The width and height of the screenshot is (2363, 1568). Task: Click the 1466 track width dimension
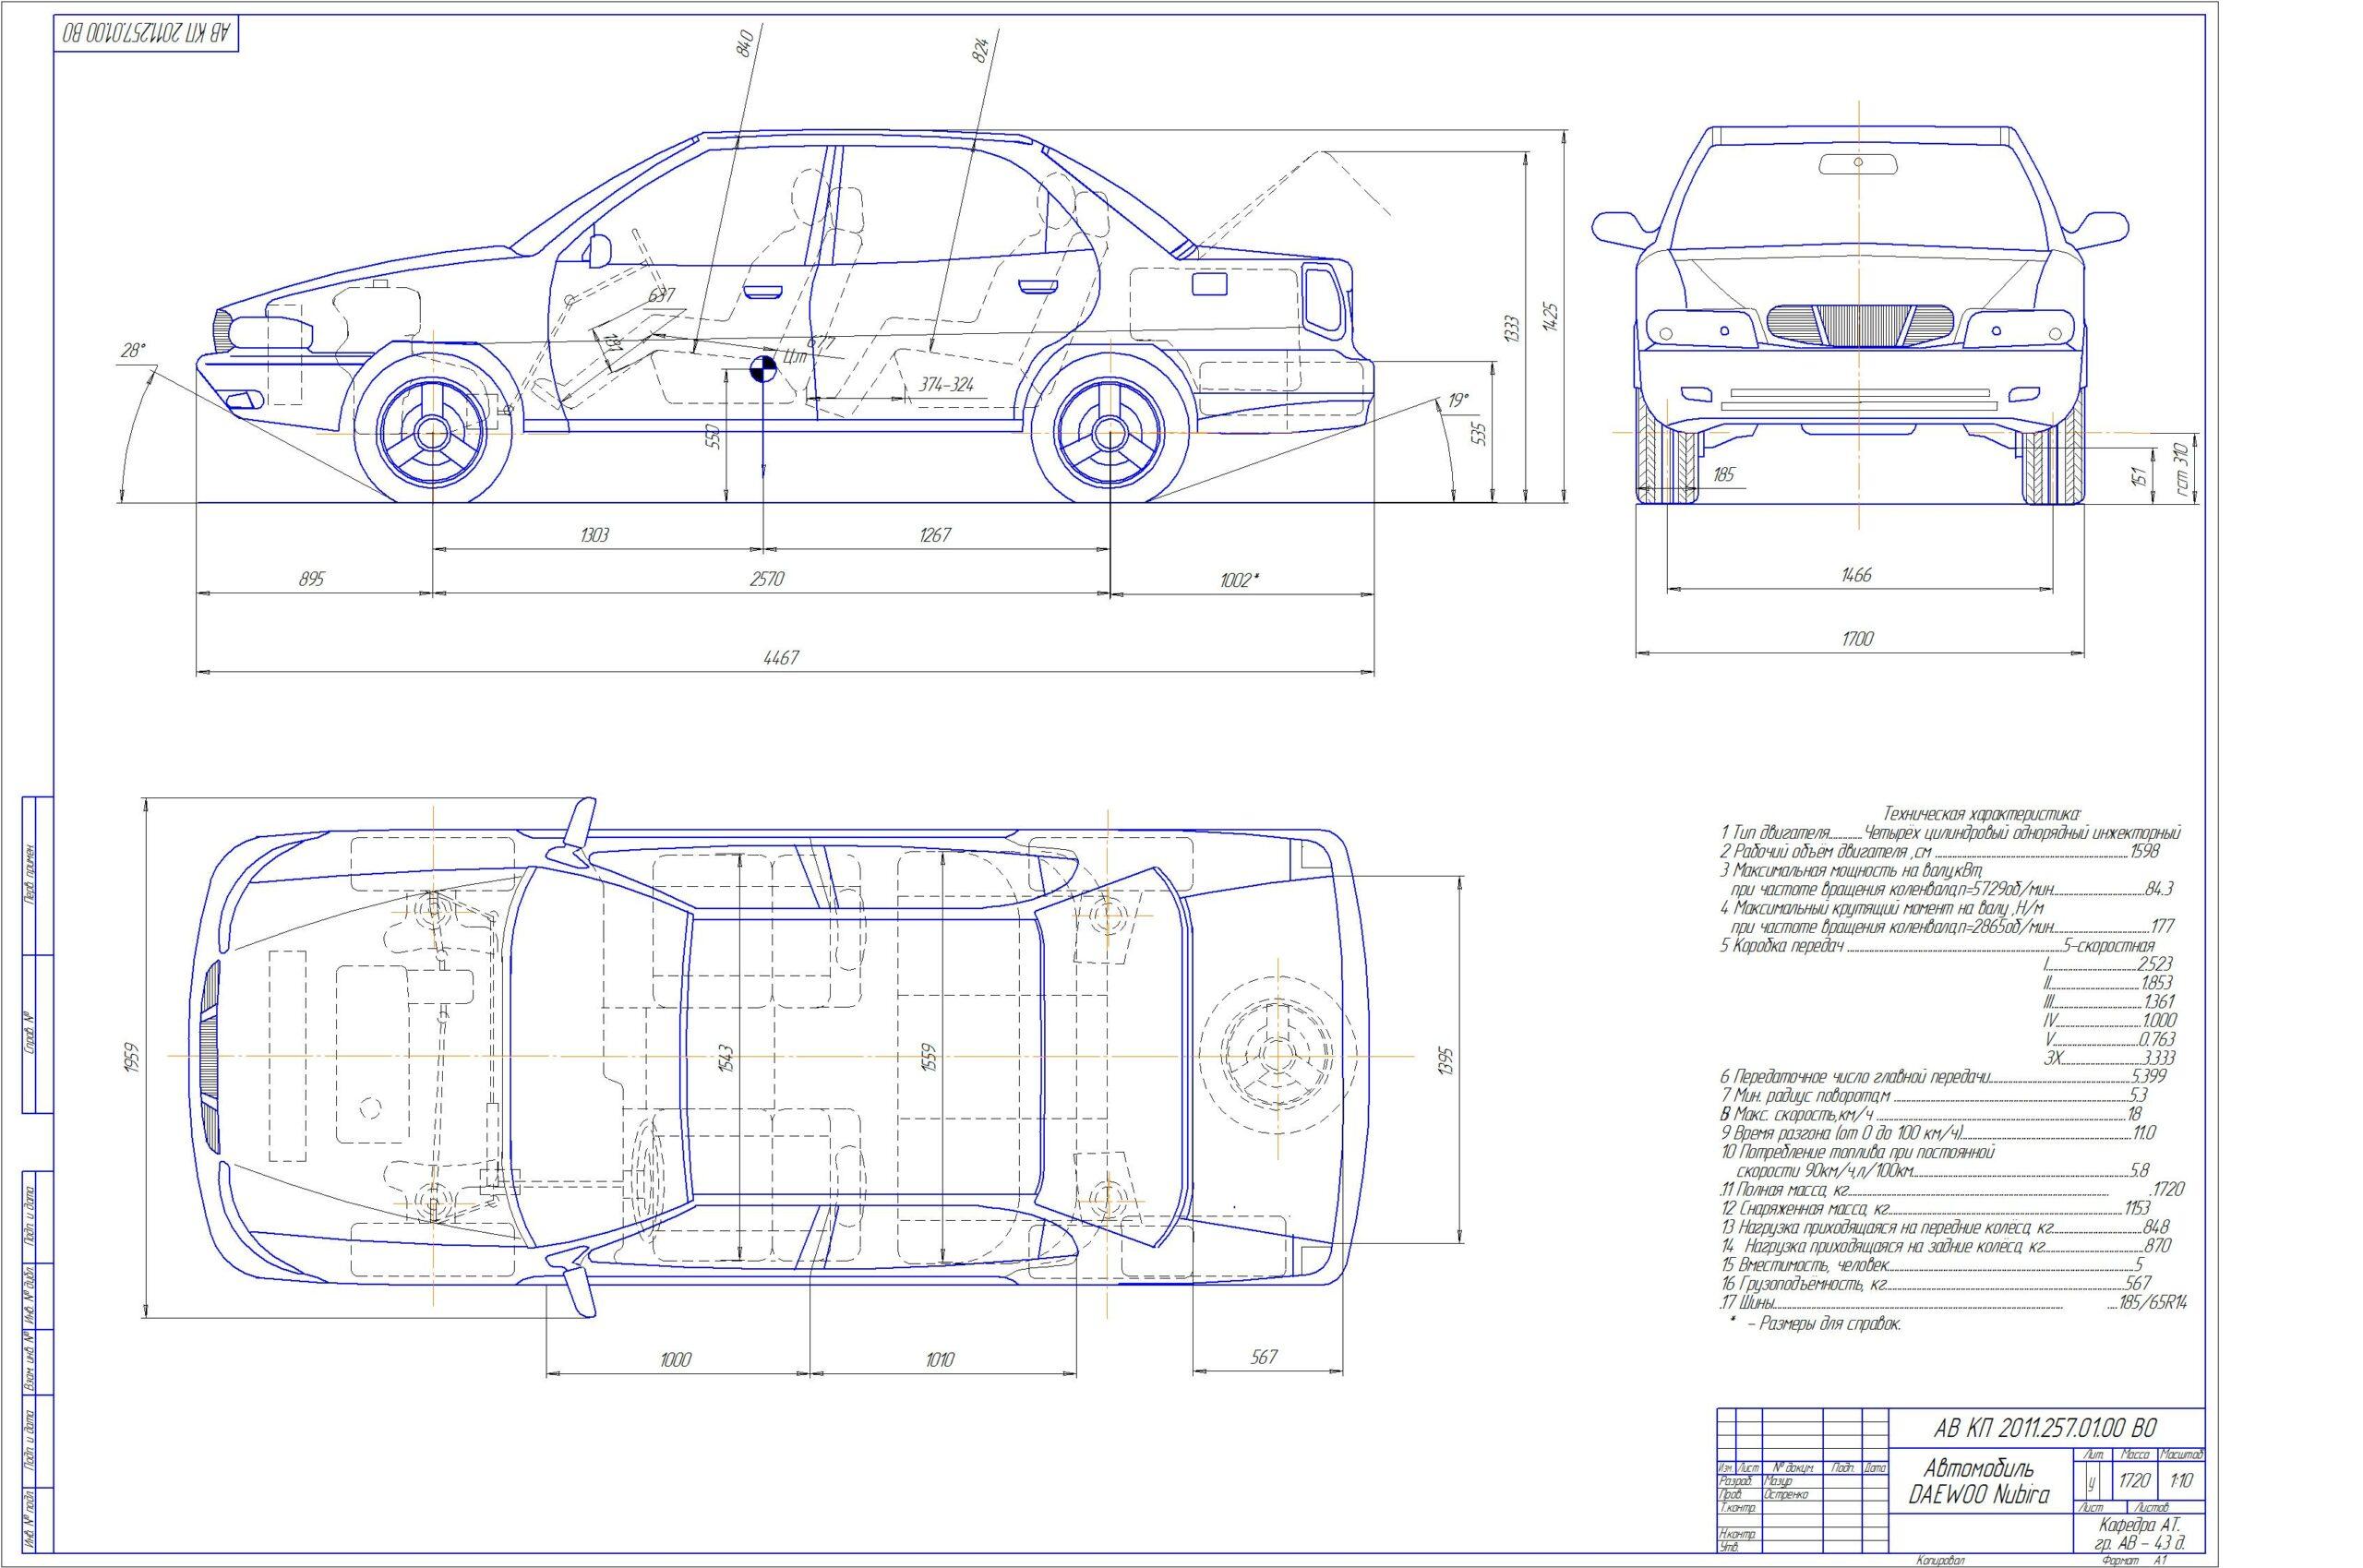(x=1856, y=575)
